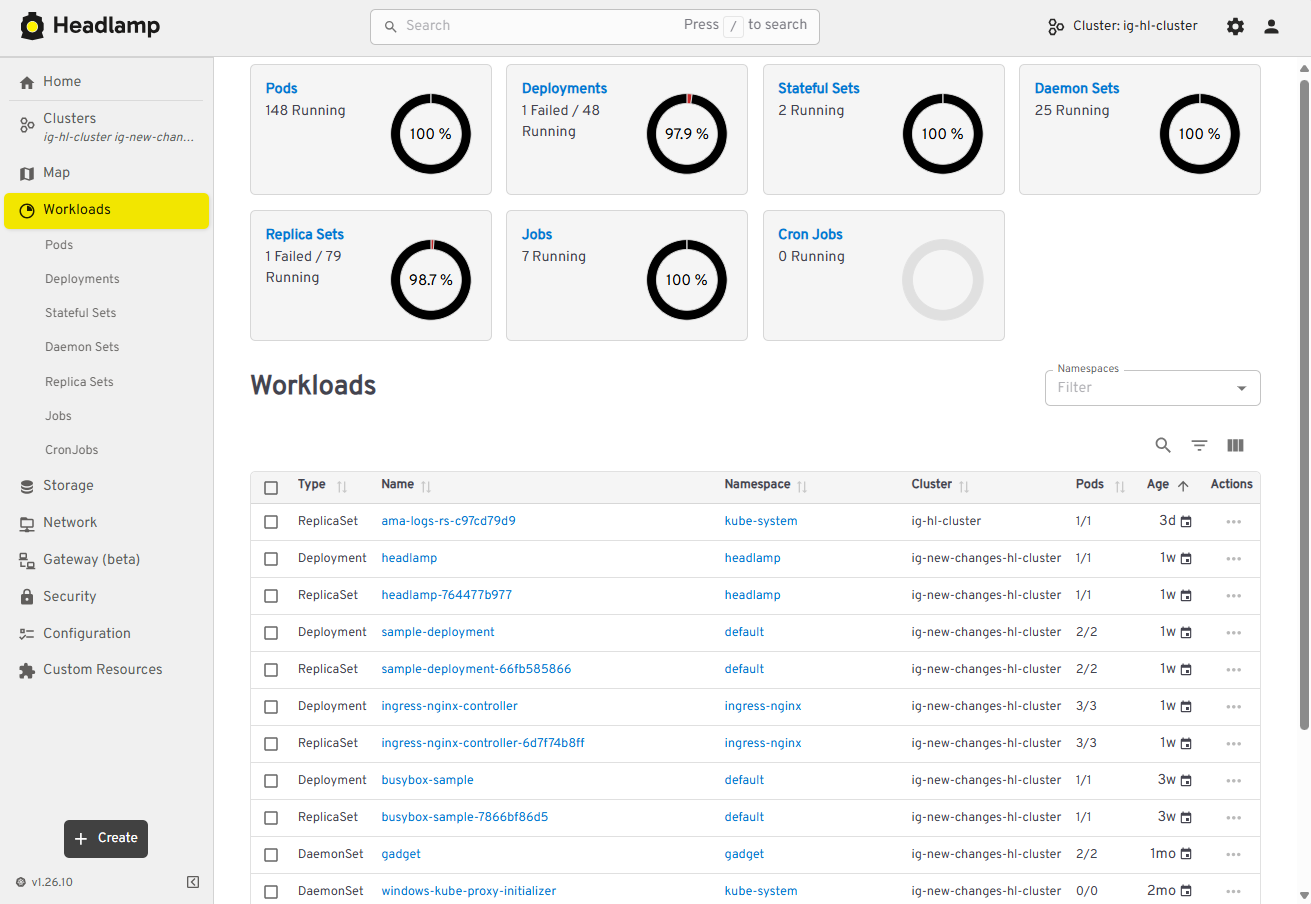Check the checkbox for the gadget DaemonSet
The width and height of the screenshot is (1311, 904).
coord(271,854)
